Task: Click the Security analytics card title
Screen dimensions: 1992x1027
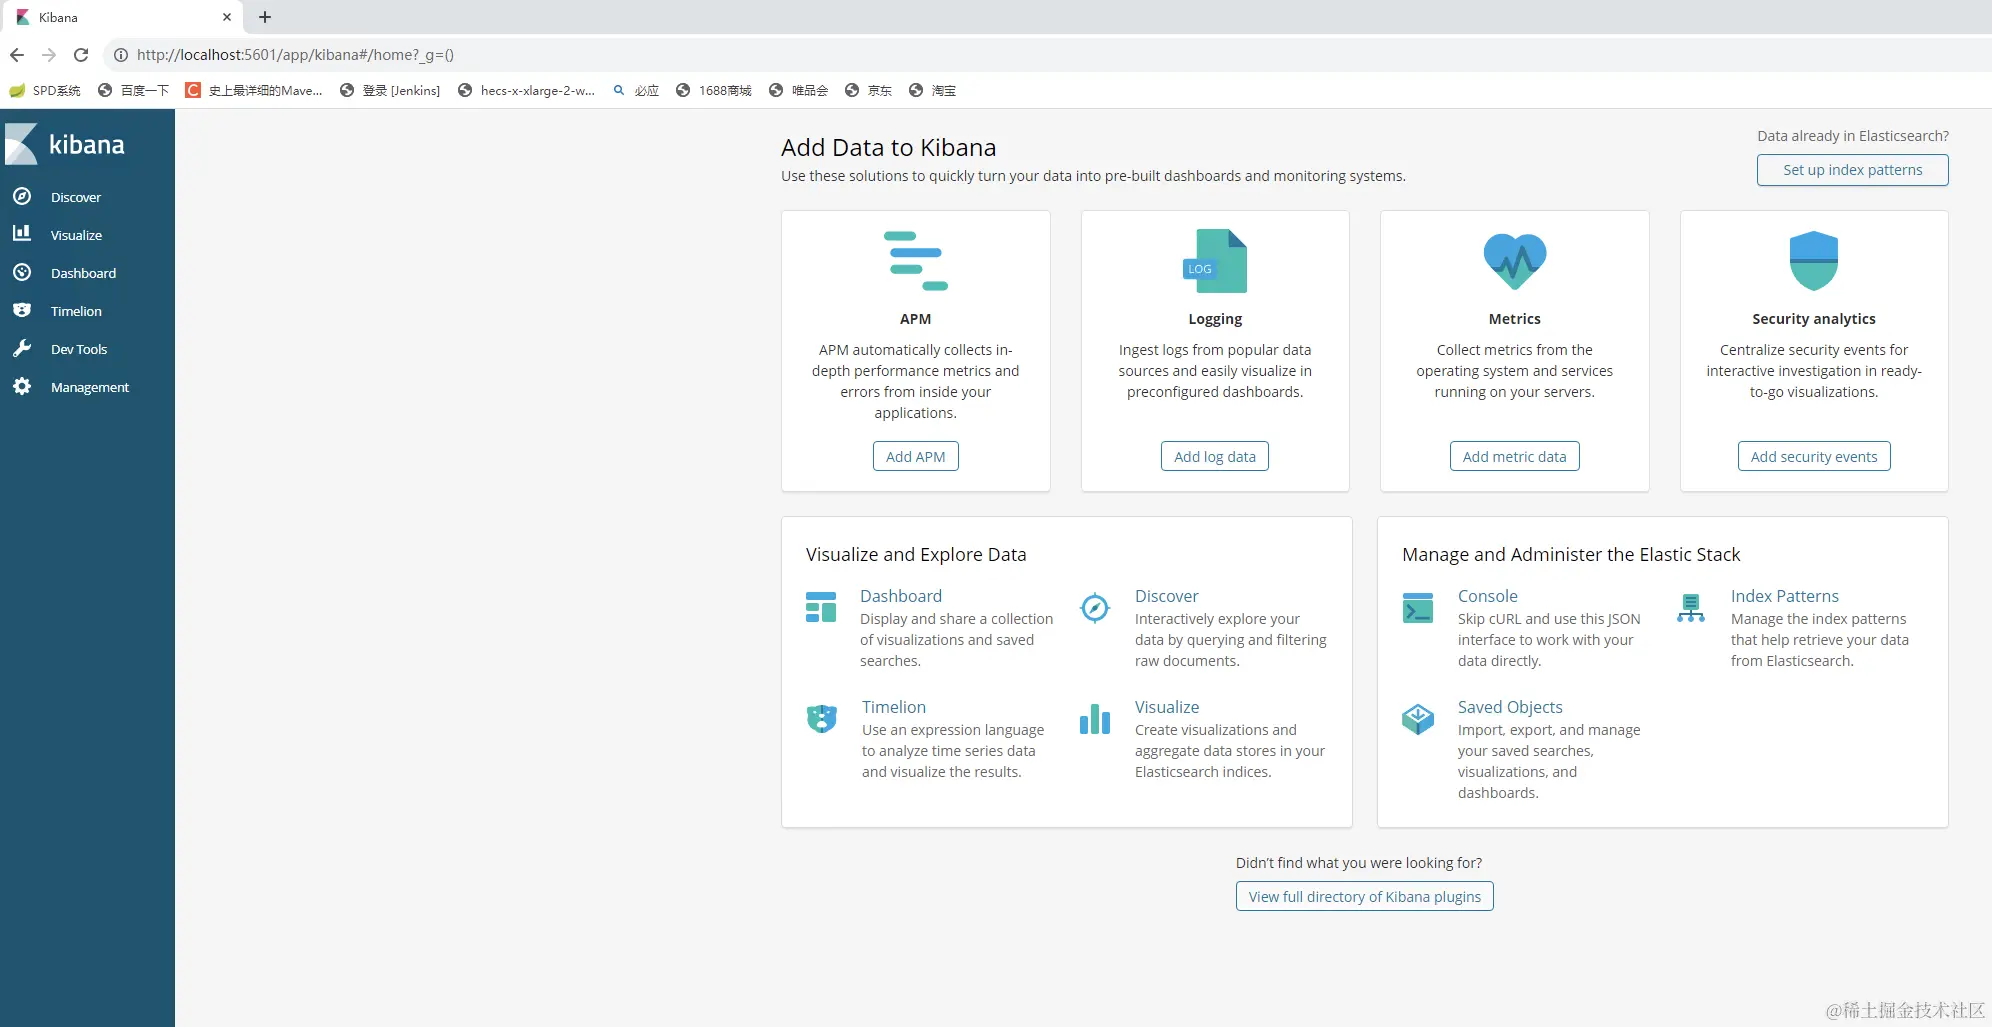Action: coord(1814,319)
